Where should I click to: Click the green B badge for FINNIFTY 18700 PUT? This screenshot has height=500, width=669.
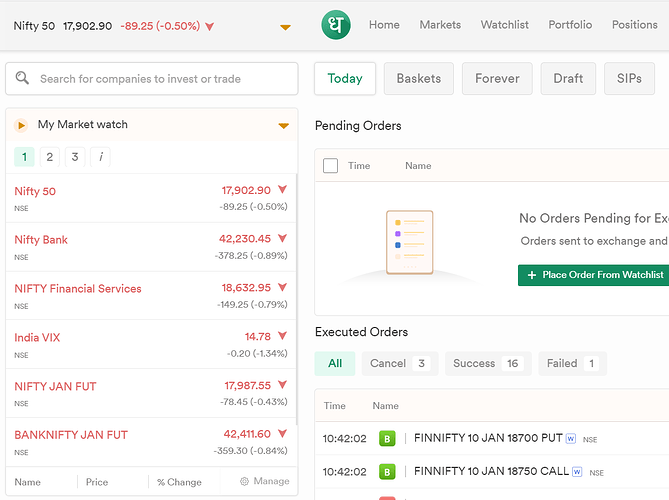(x=387, y=439)
